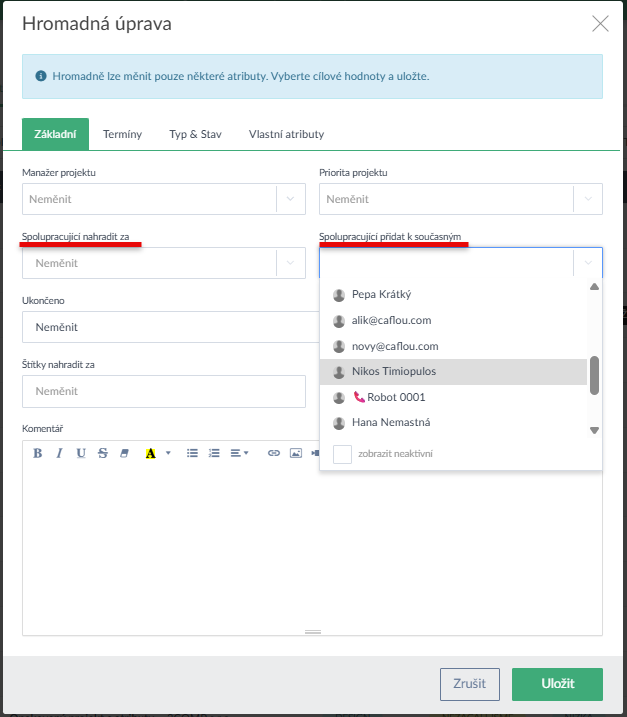This screenshot has height=717, width=627.
Task: Cancel with the Zrušit button
Action: coord(469,684)
